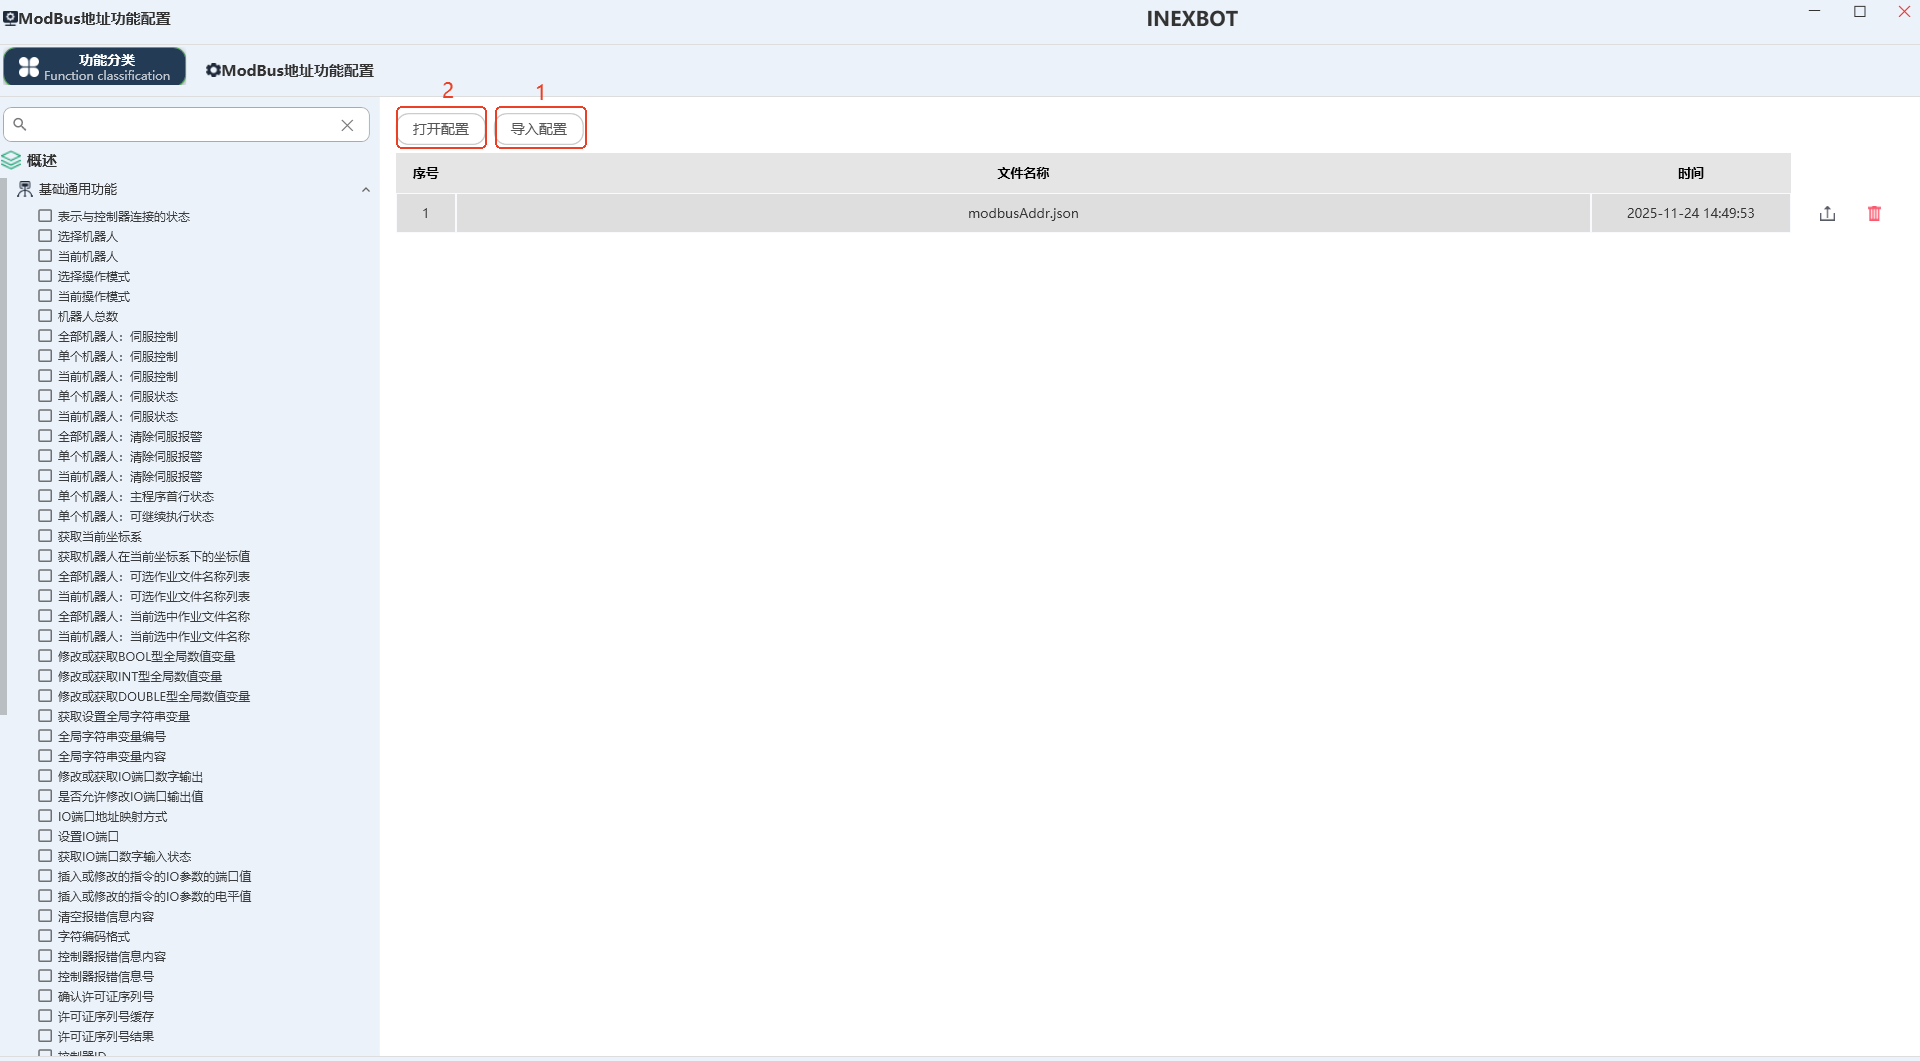The width and height of the screenshot is (1920, 1061).
Task: Collapse the 基础通用功能 section chevron
Action: 365,190
